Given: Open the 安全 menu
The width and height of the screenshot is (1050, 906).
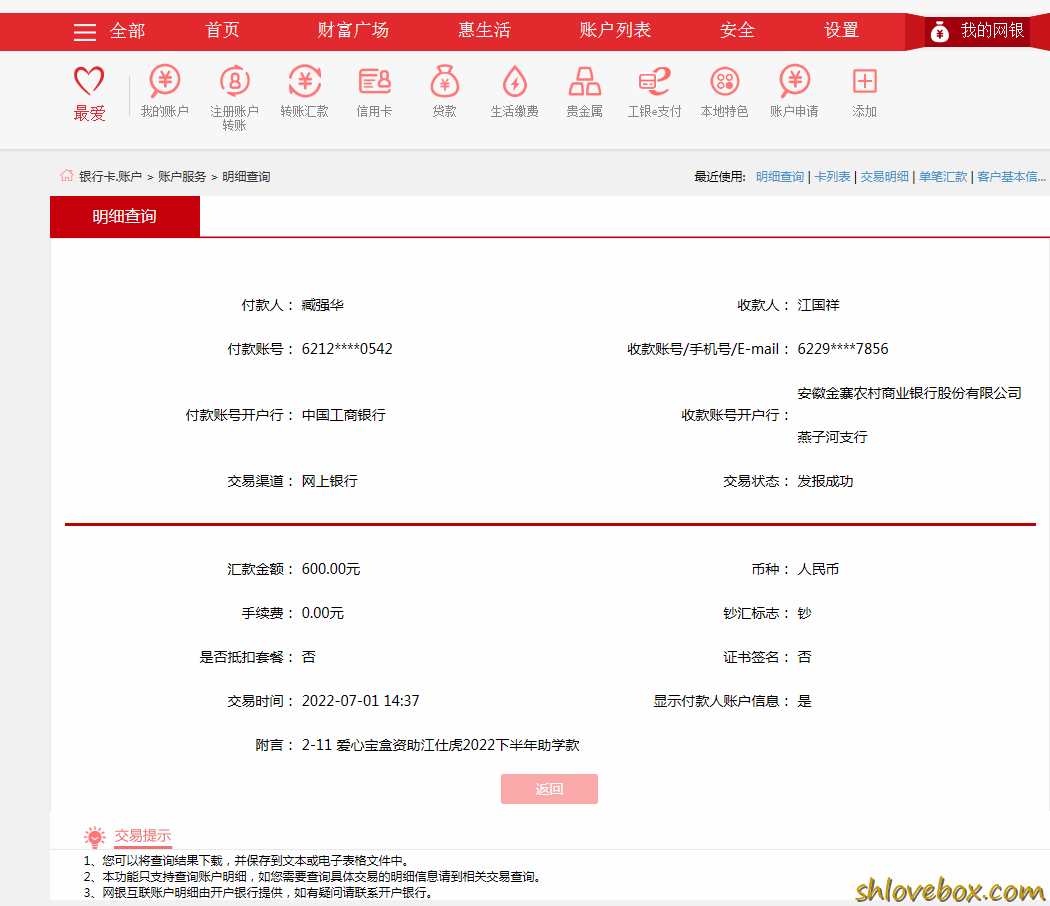Looking at the screenshot, I should [x=737, y=30].
